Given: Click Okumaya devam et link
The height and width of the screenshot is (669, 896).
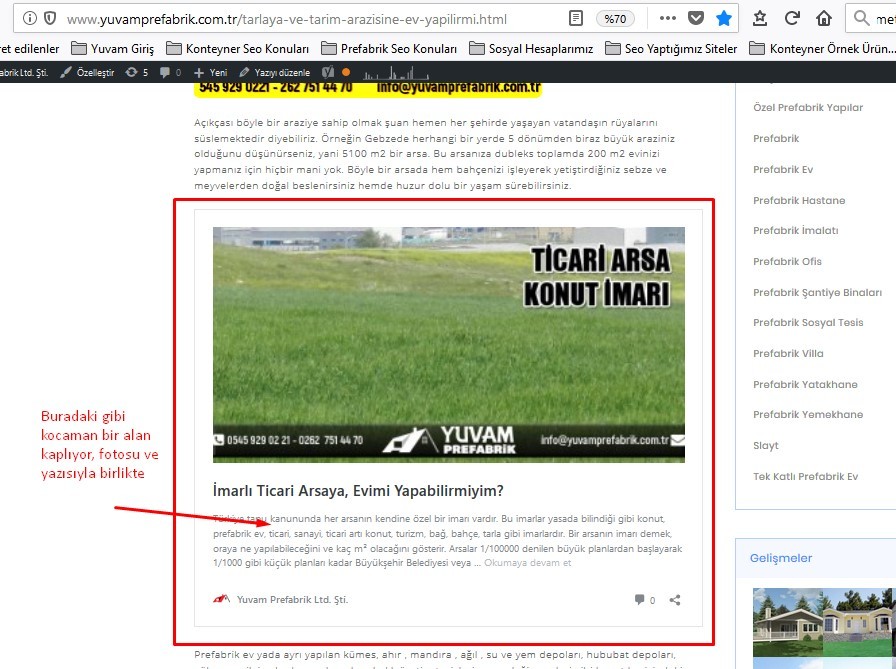Looking at the screenshot, I should [x=527, y=563].
